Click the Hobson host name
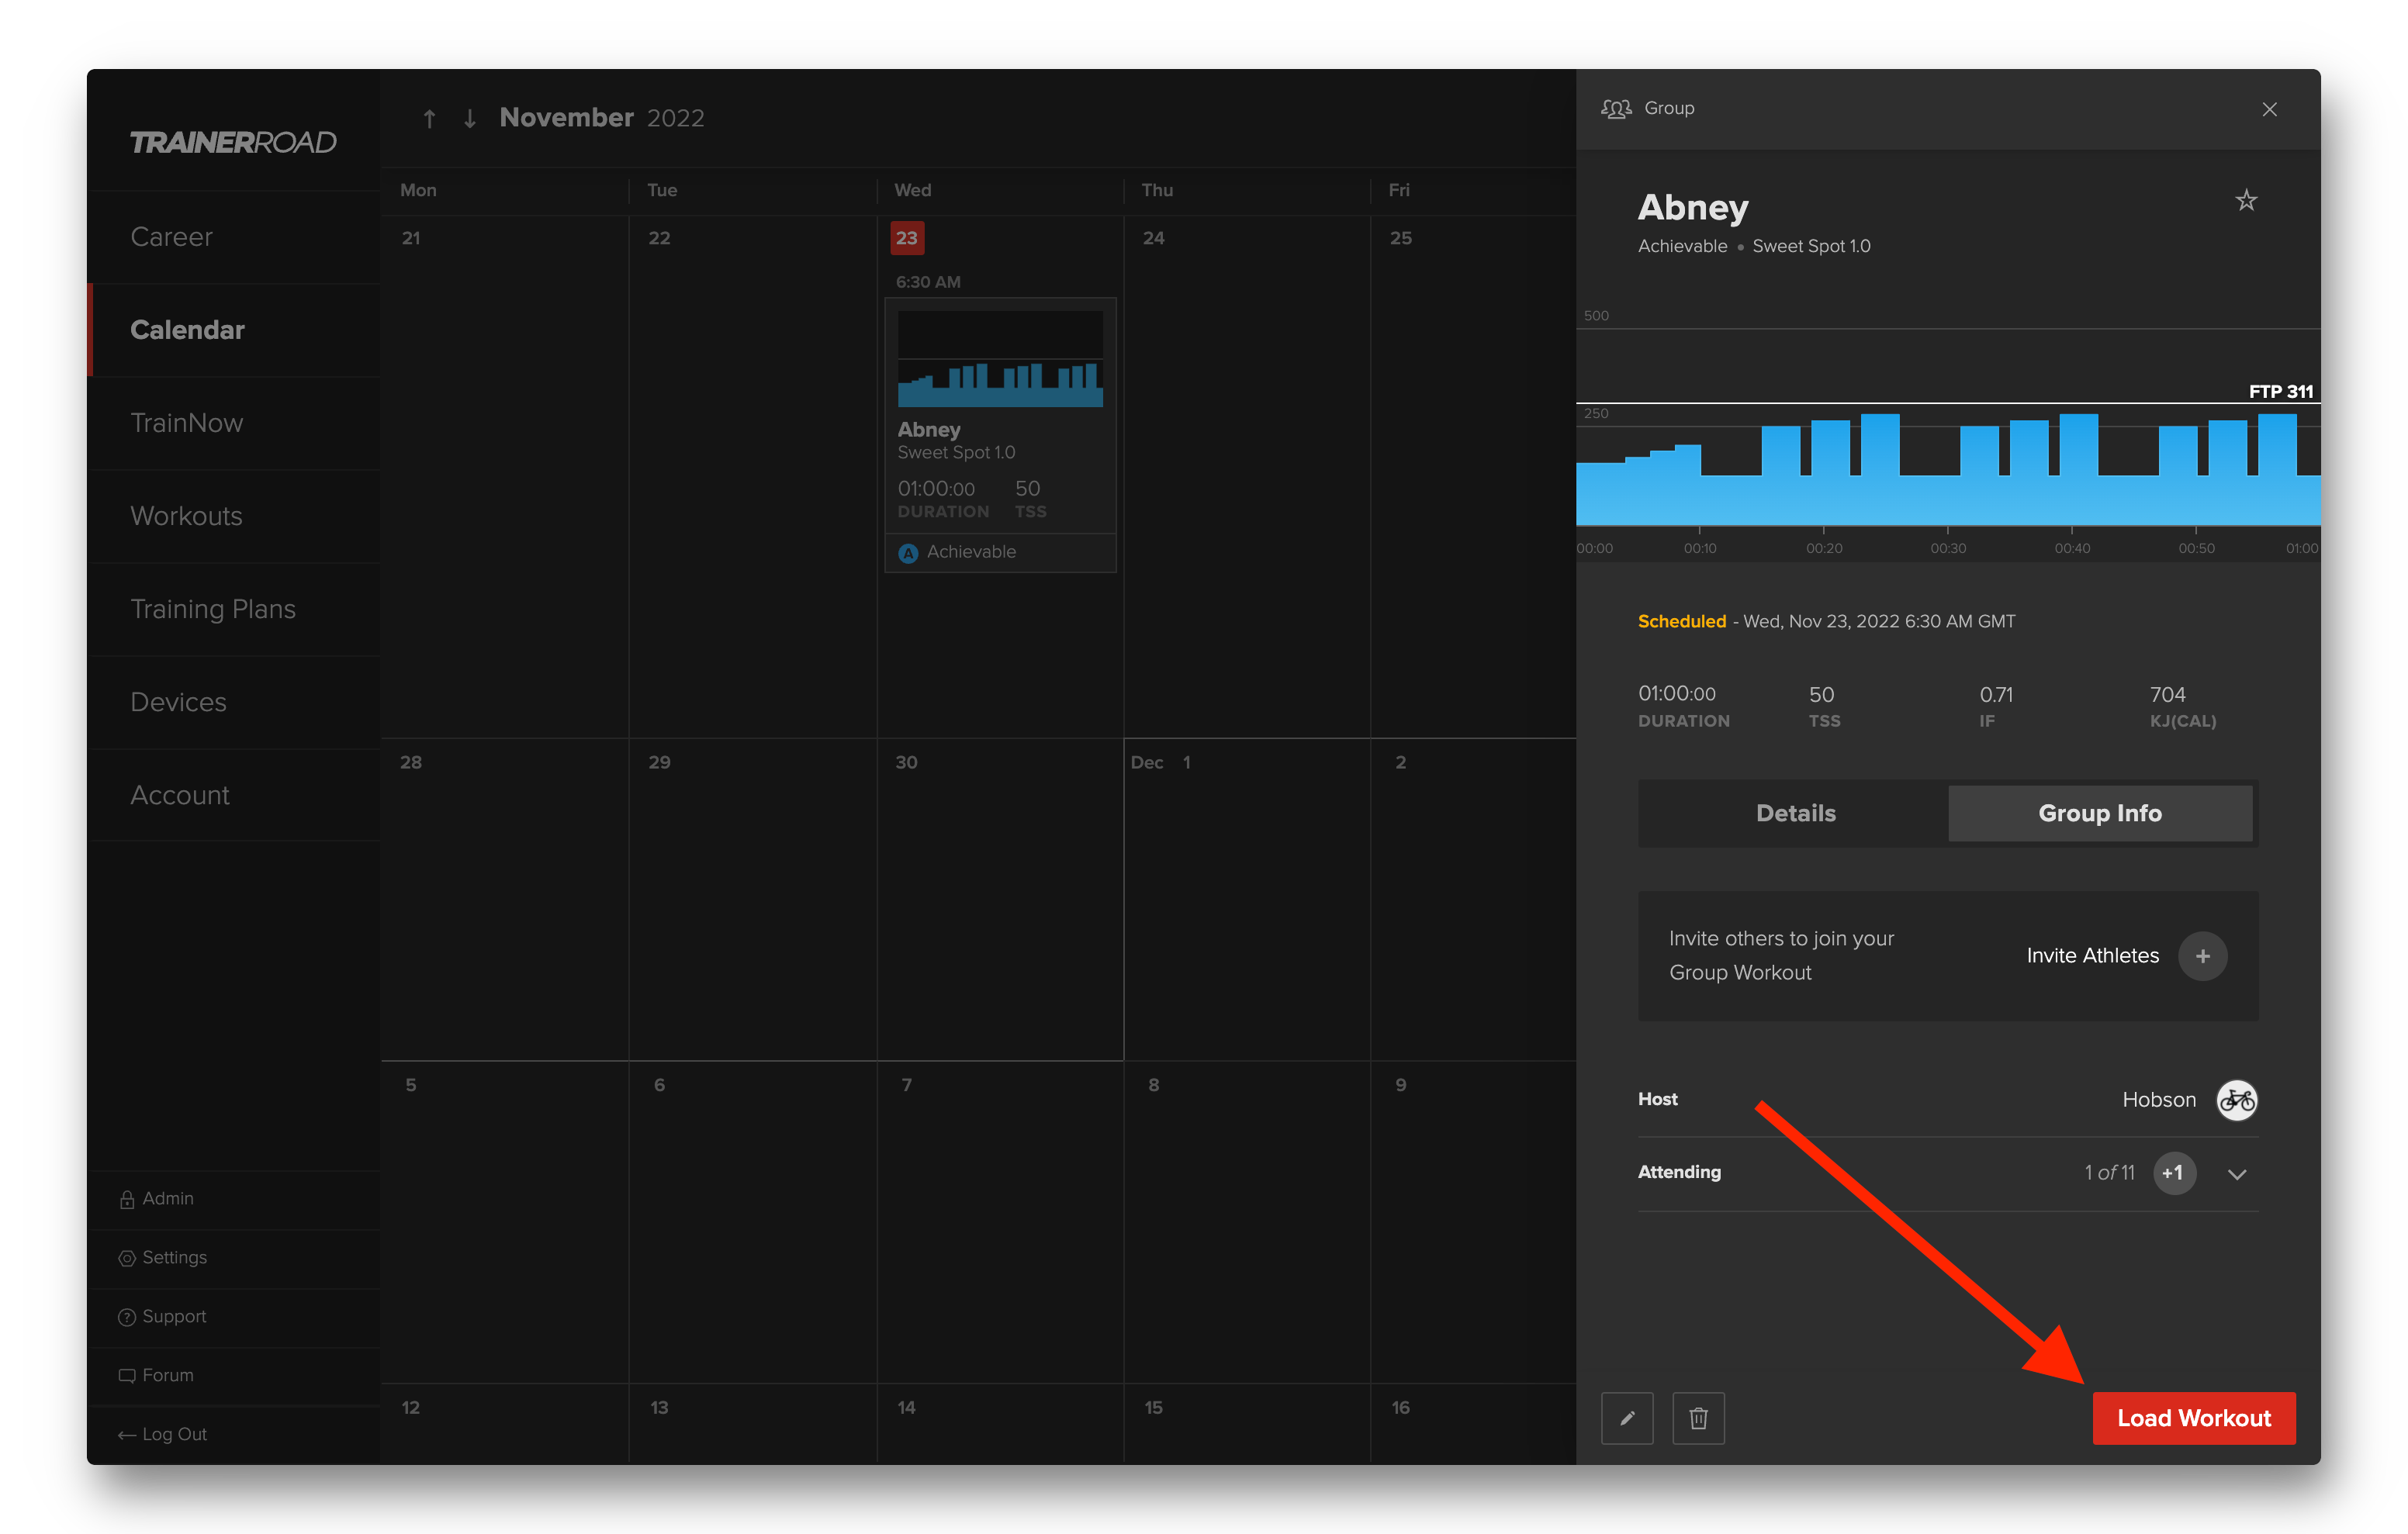2408x1534 pixels. coord(2158,1099)
